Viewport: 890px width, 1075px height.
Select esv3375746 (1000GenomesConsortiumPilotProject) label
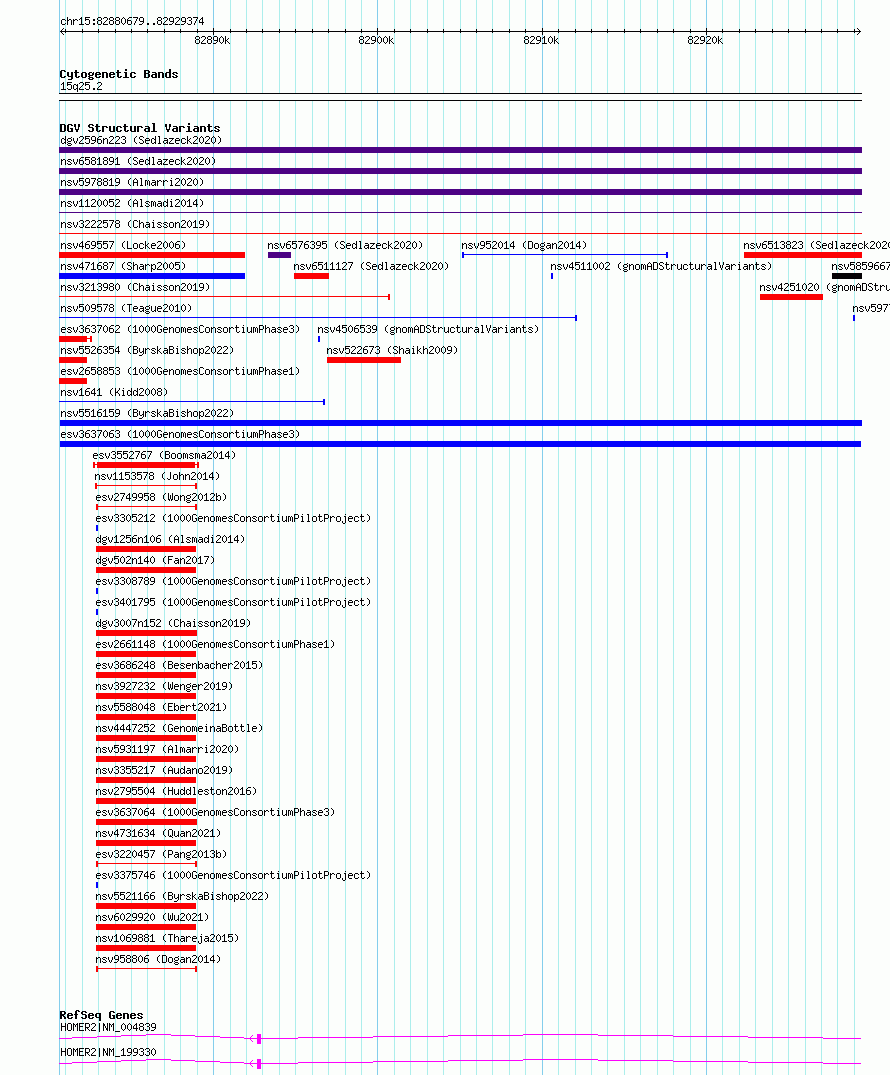(x=233, y=876)
